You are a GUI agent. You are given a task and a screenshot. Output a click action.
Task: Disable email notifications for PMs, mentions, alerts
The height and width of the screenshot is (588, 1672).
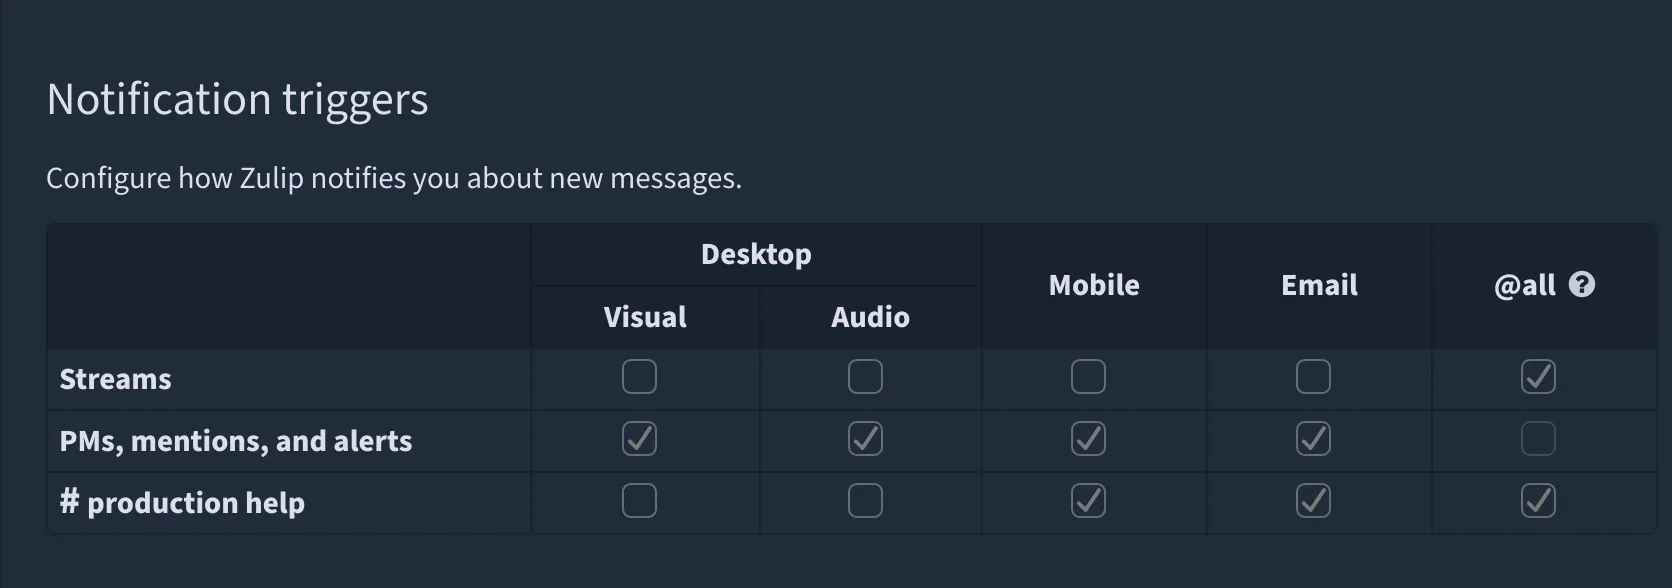click(1313, 439)
